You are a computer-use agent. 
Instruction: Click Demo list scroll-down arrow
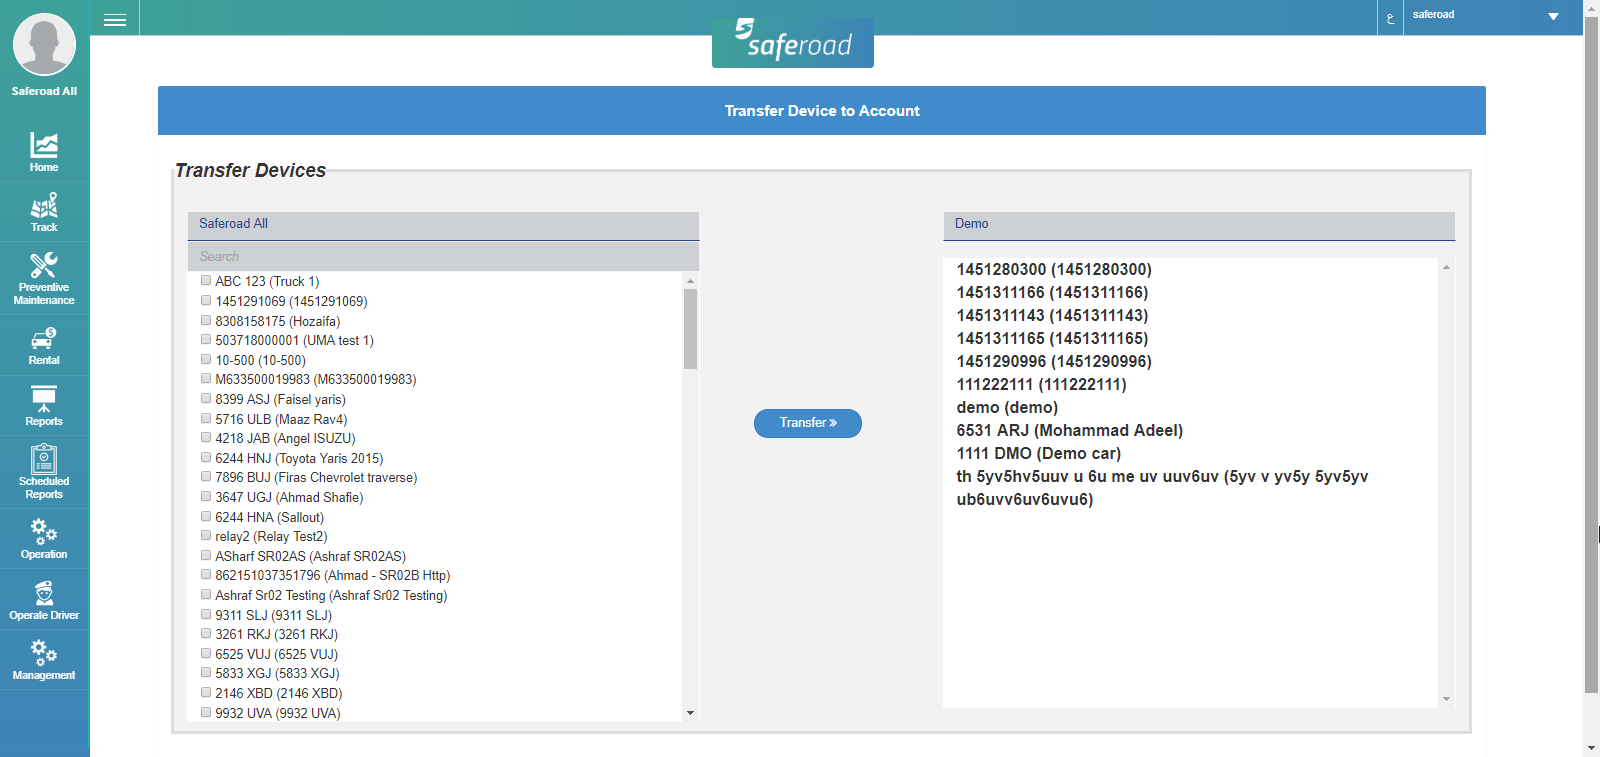pos(1446,699)
